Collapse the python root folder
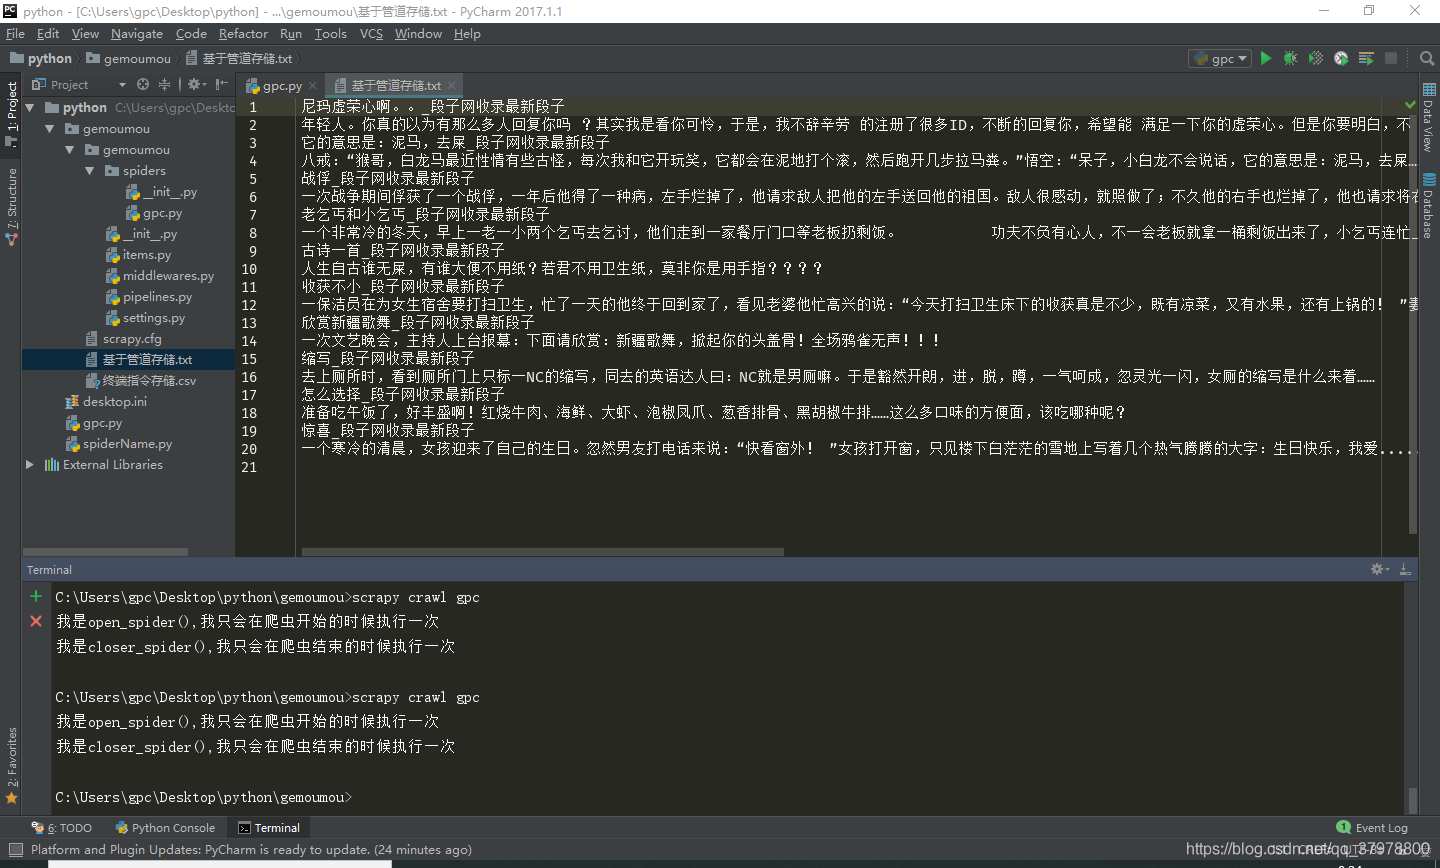The height and width of the screenshot is (868, 1440). [30, 107]
